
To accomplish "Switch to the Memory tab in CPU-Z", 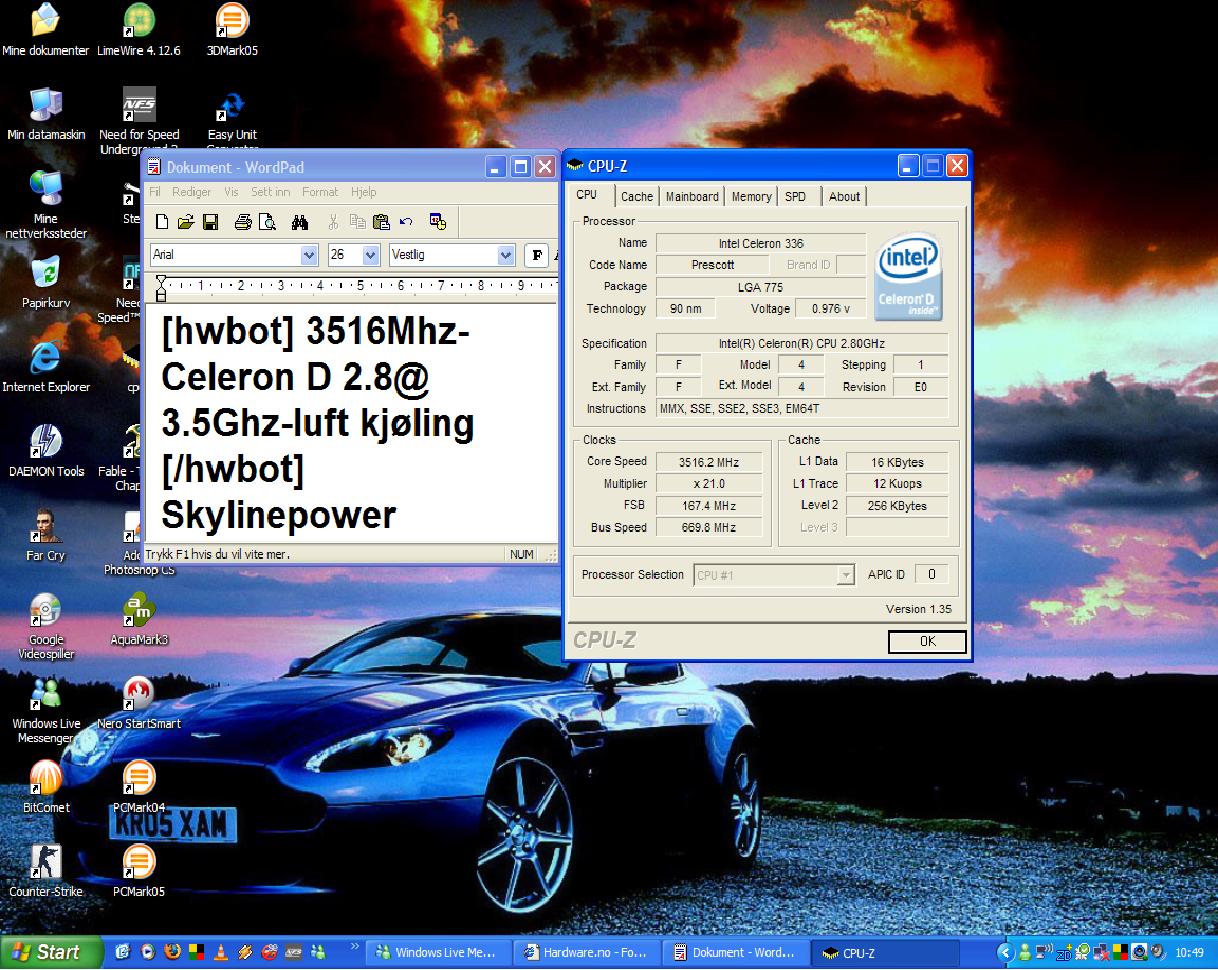I will [751, 197].
